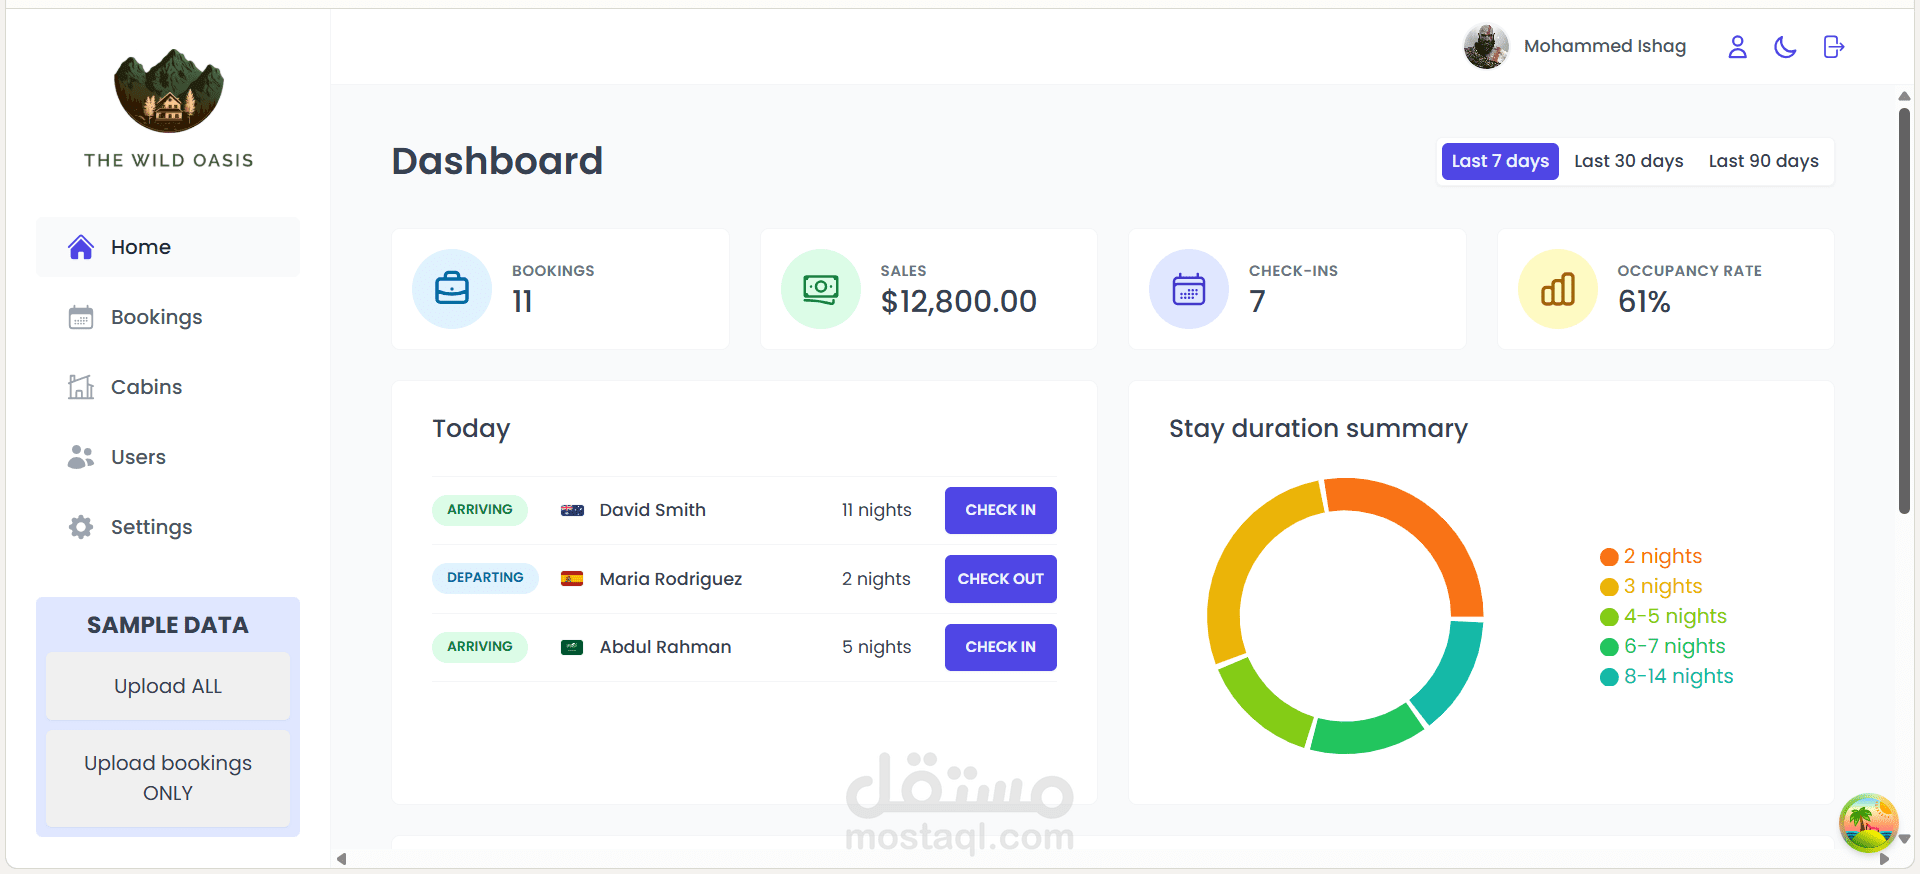
Task: Open the user account profile icon
Action: click(x=1737, y=47)
